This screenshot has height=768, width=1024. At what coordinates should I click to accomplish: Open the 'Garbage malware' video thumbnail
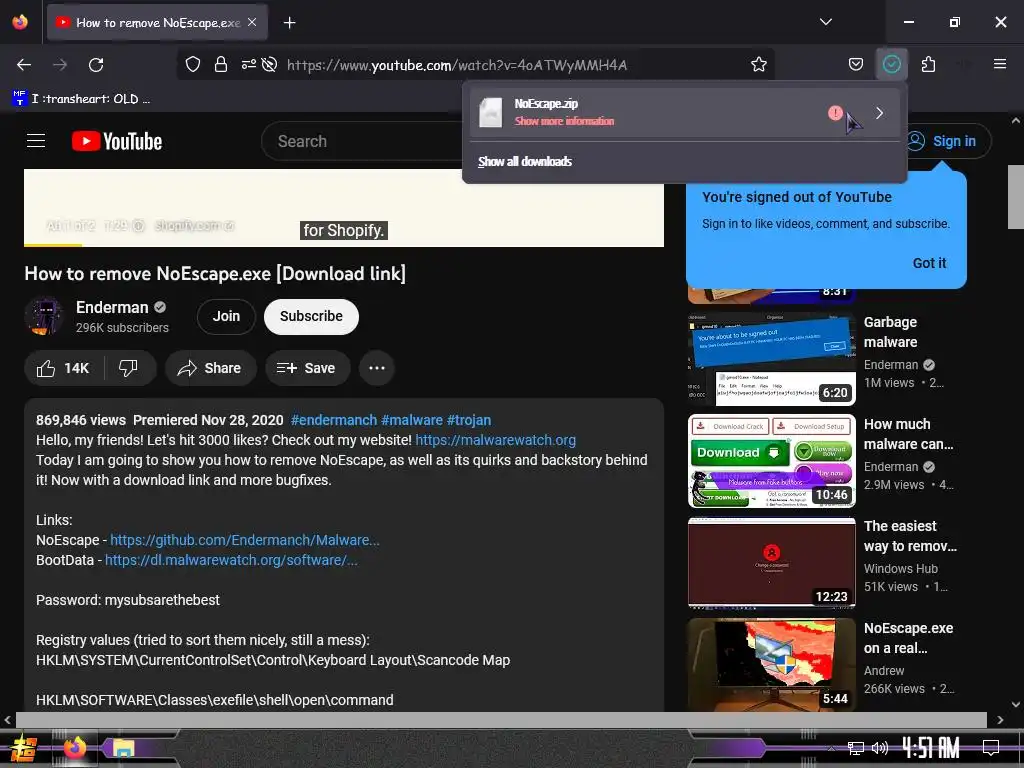pos(771,359)
